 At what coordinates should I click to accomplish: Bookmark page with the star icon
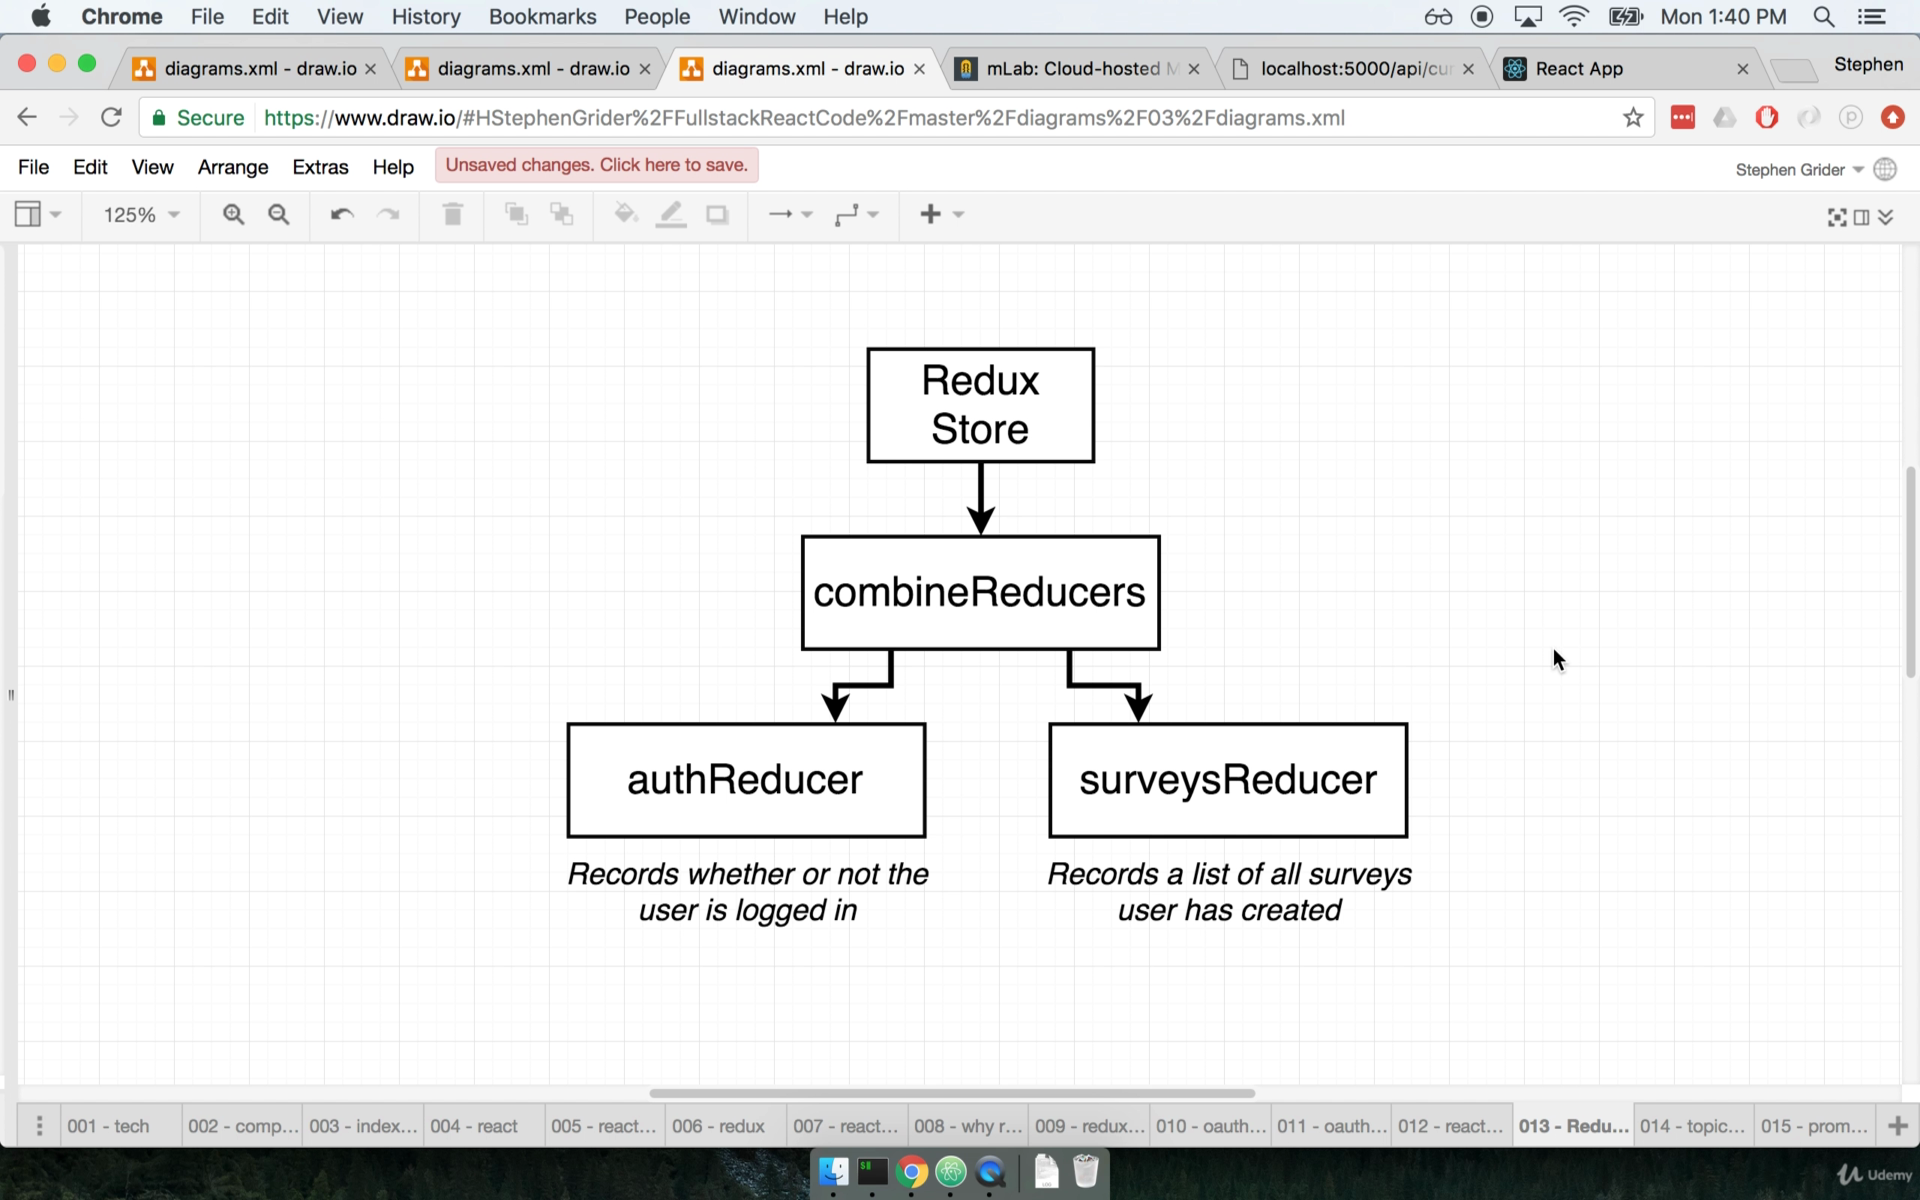(1633, 118)
